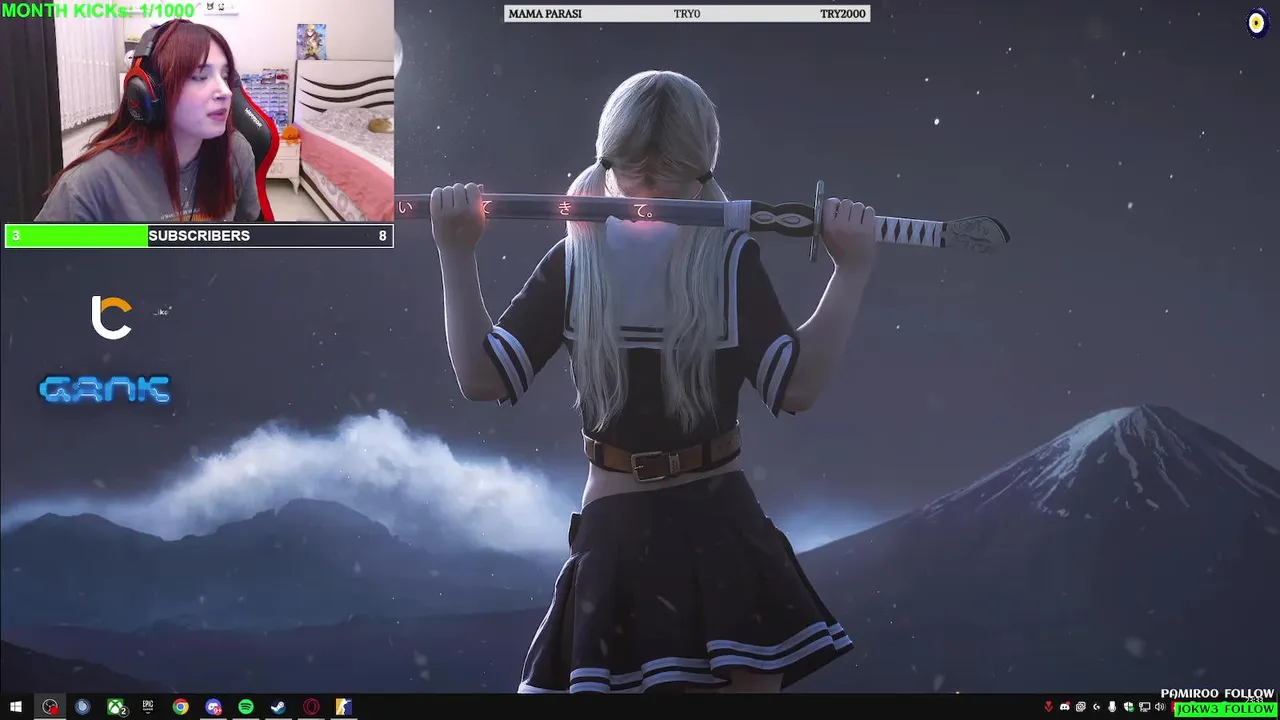
Task: Open the Windows Start menu
Action: click(x=15, y=707)
